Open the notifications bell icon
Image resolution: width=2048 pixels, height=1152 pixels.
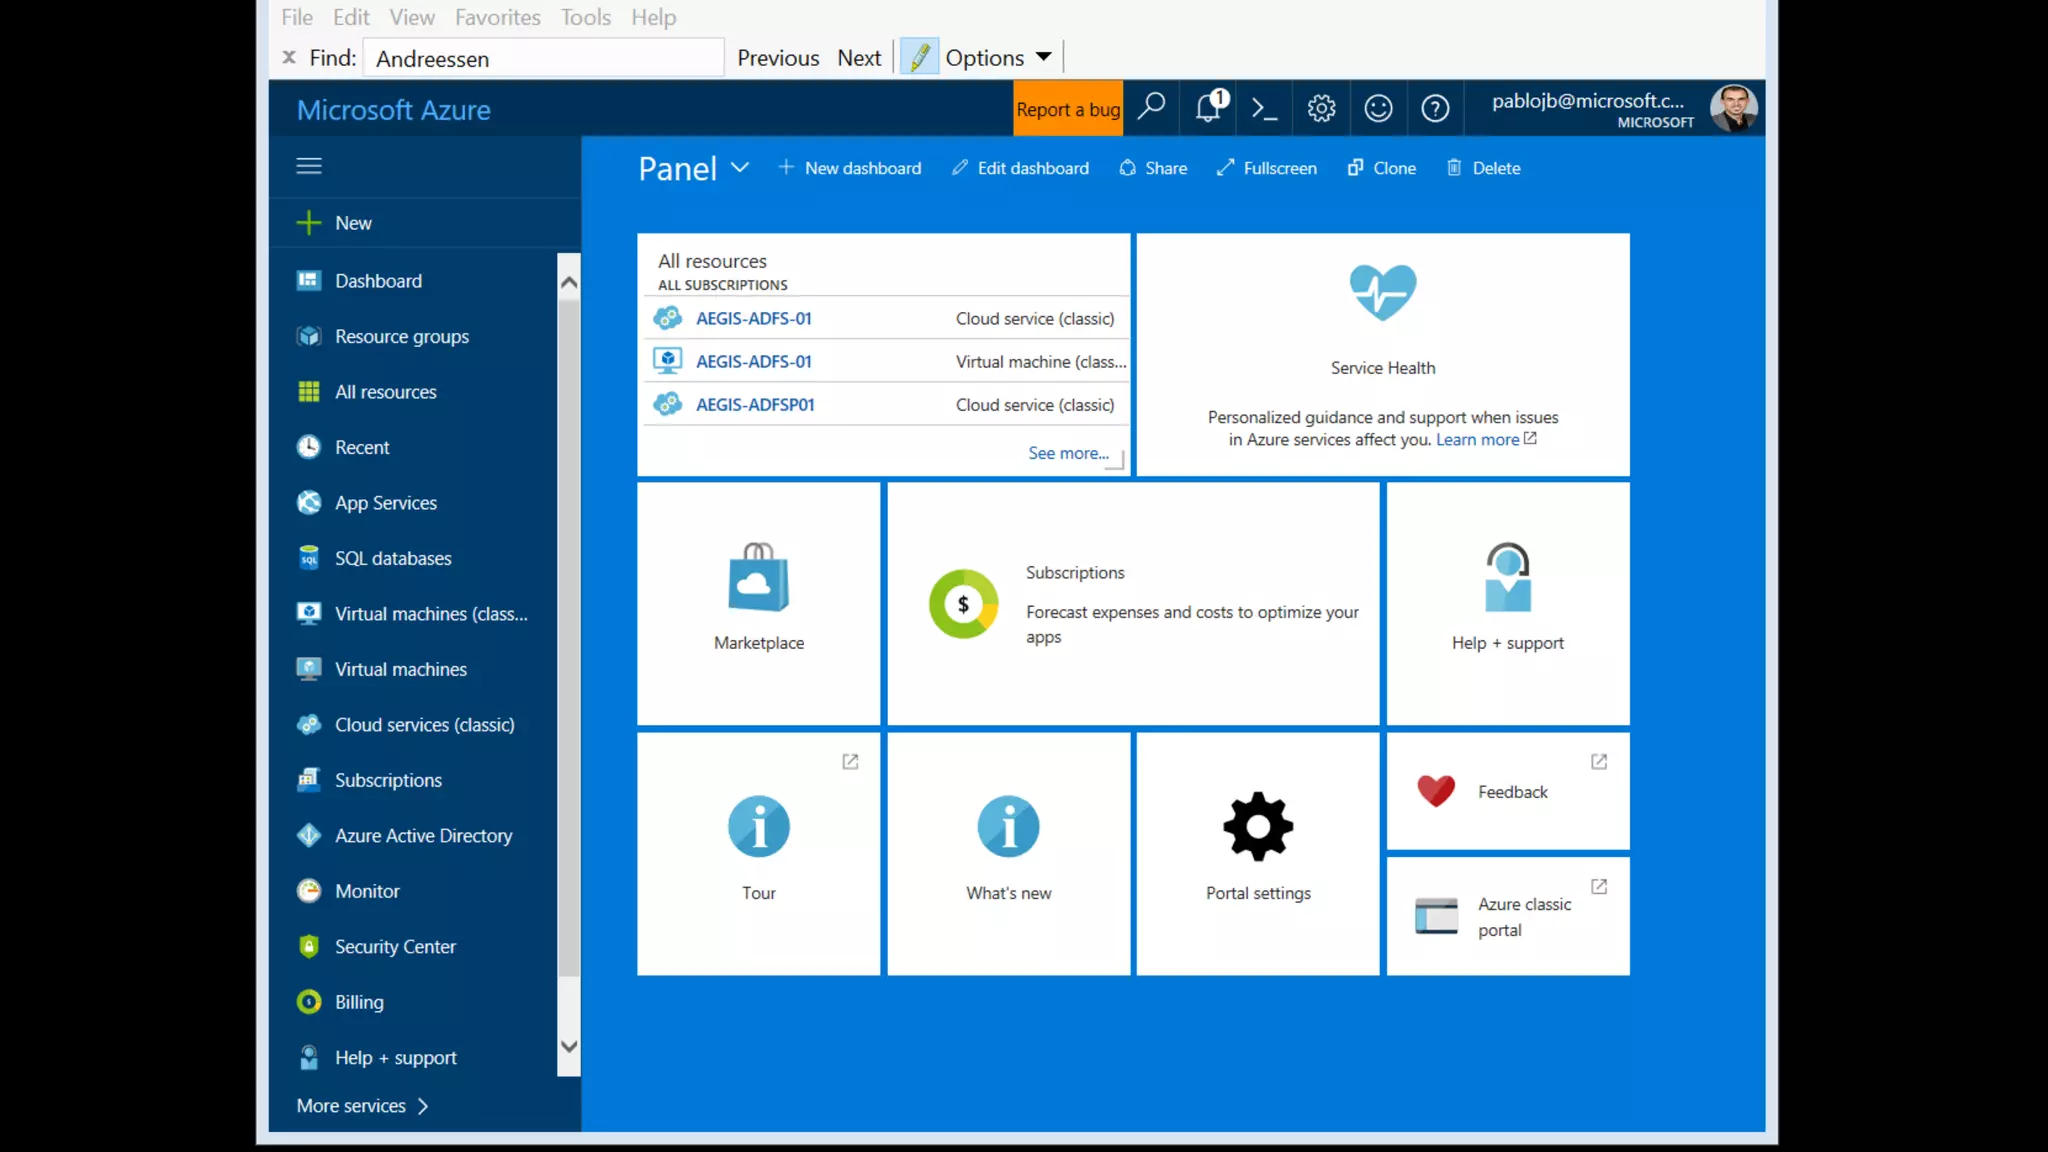click(1208, 108)
